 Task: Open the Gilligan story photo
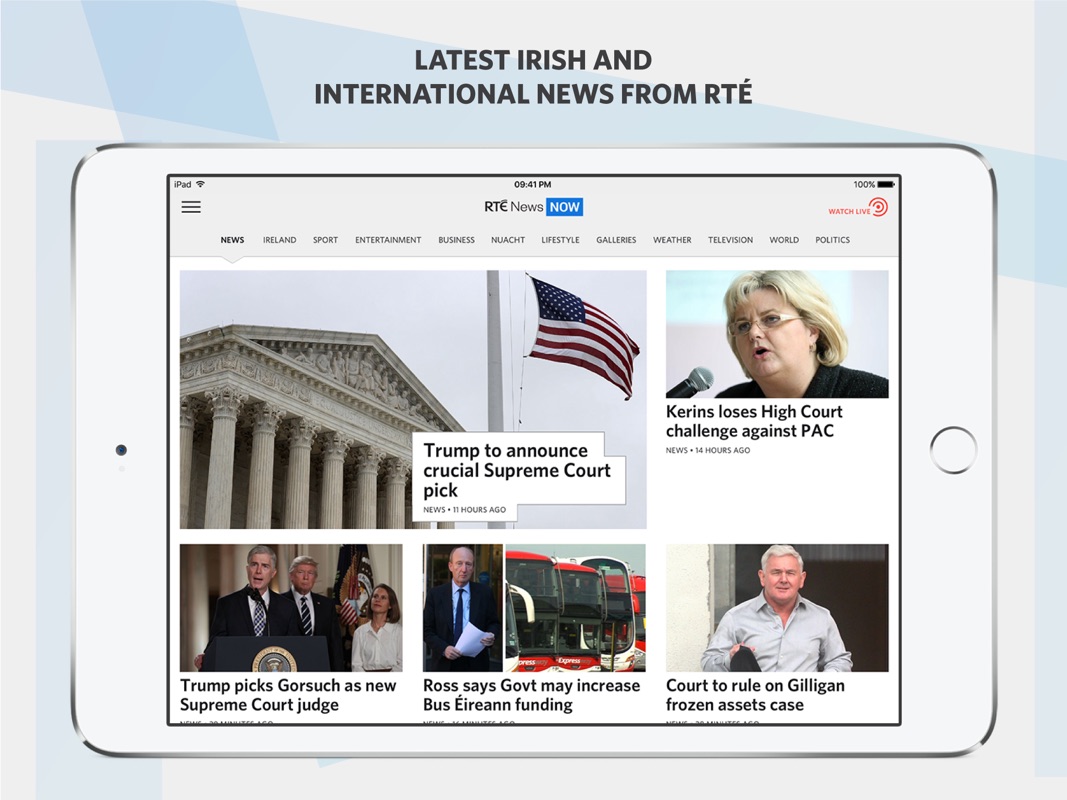pyautogui.click(x=777, y=607)
